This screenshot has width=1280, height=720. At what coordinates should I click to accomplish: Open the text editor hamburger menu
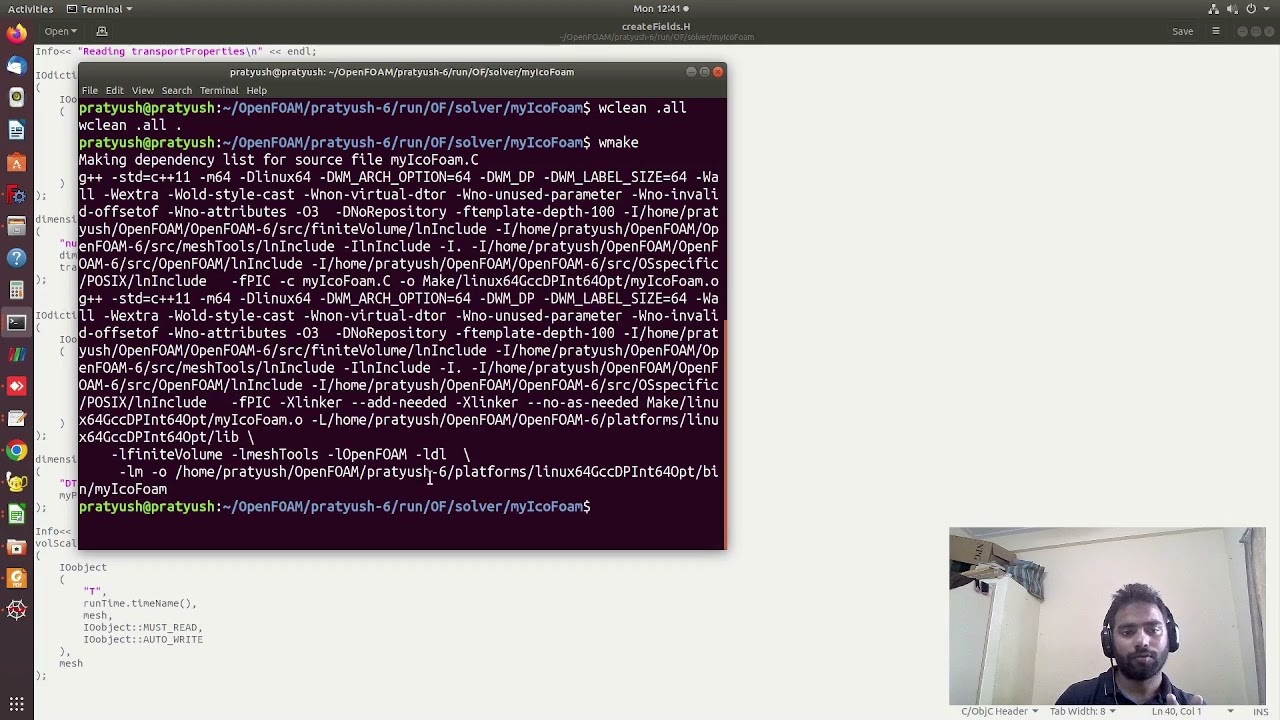click(1216, 31)
